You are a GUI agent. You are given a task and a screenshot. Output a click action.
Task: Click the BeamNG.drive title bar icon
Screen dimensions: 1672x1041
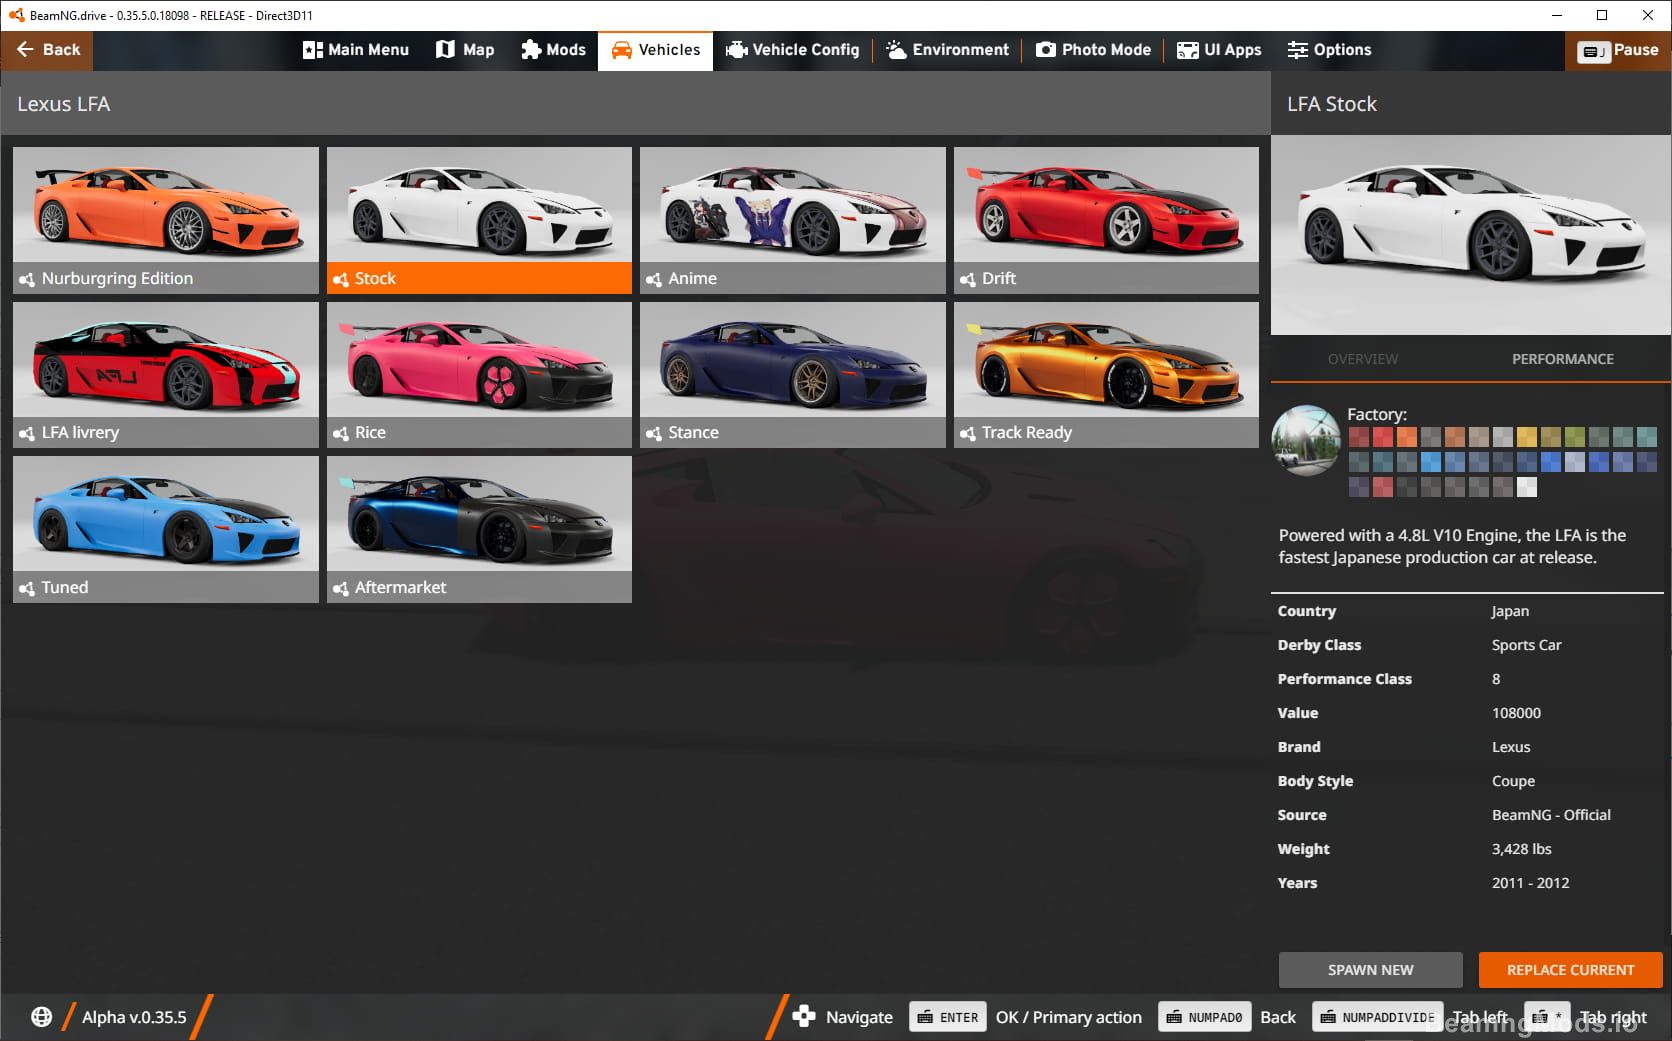(15, 15)
